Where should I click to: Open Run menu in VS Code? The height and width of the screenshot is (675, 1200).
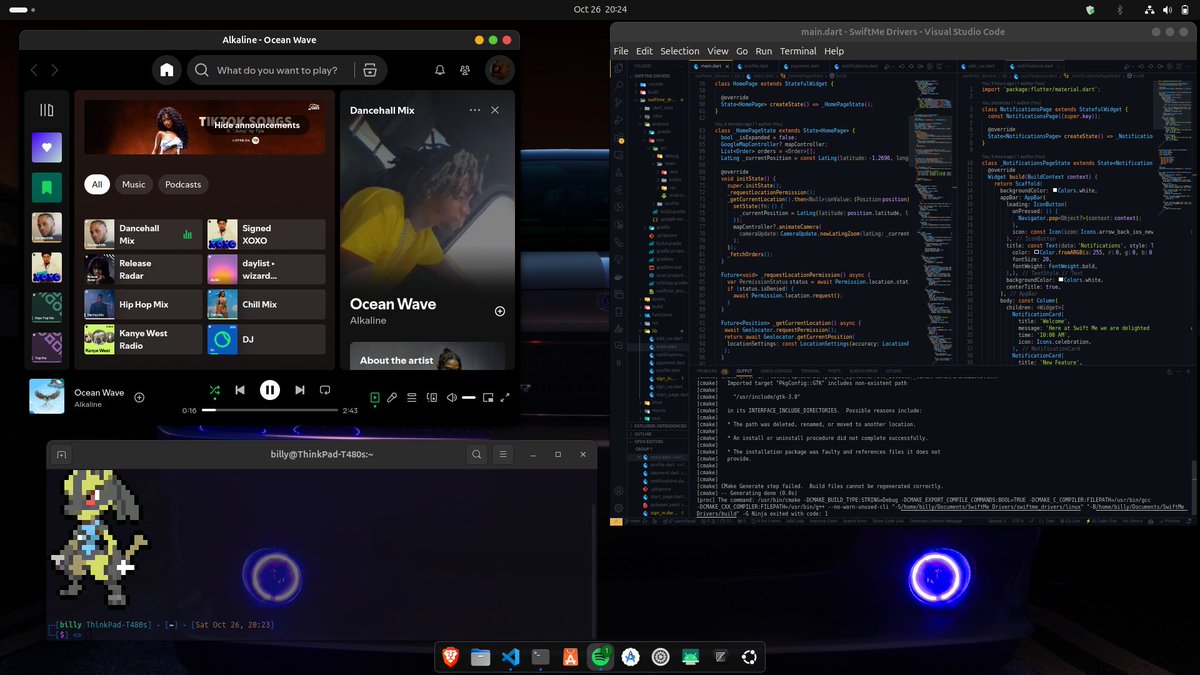coord(764,51)
